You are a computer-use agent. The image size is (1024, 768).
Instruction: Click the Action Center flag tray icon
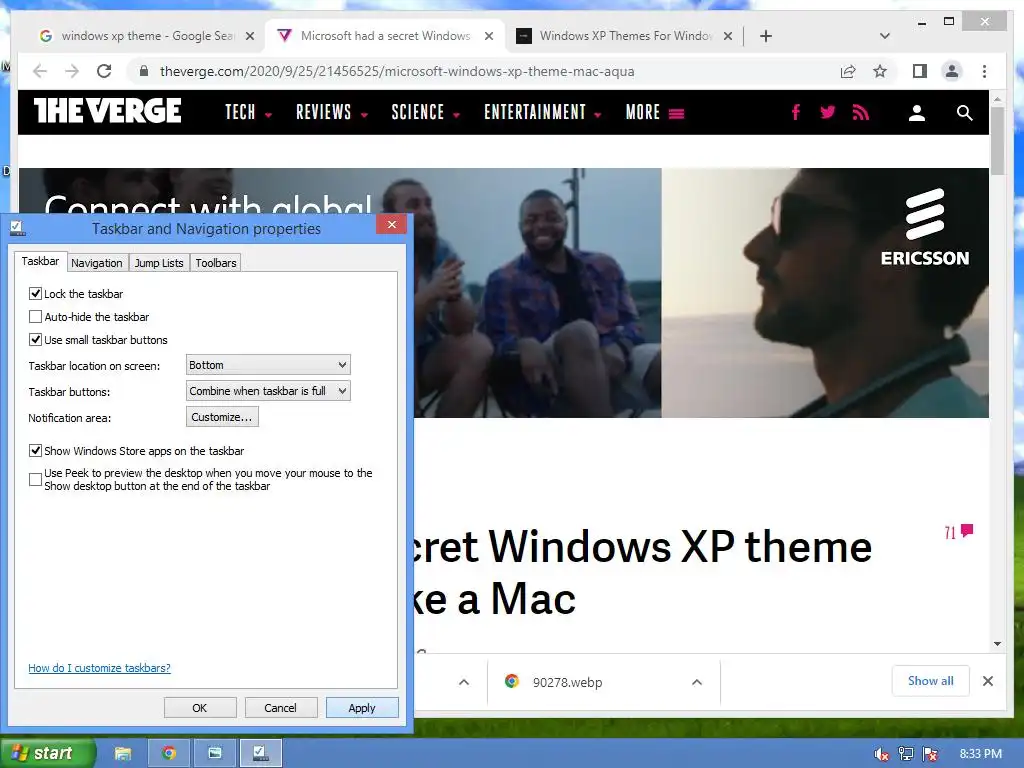[931, 754]
